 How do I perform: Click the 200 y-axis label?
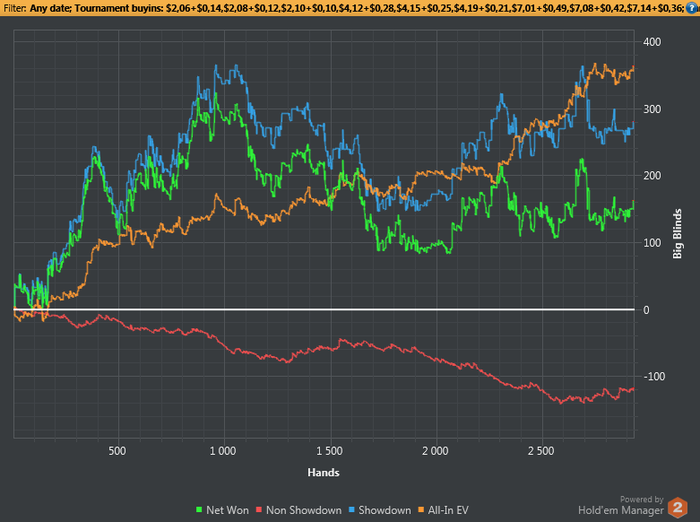(652, 176)
